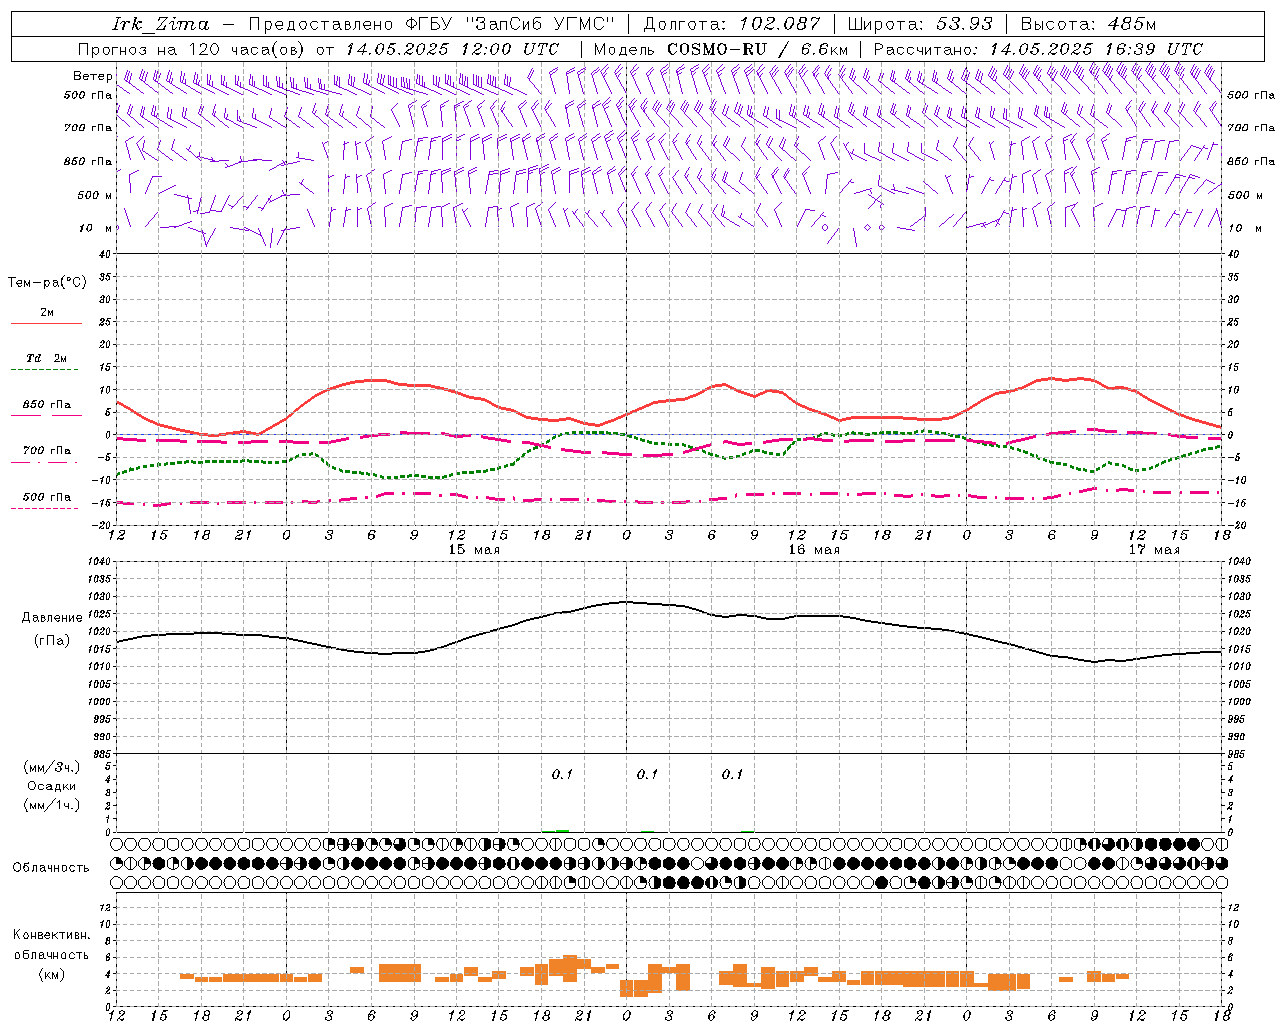Click the forecast start "14.05.2025 12:00 UTC"
This screenshot has width=1280, height=1024.
(x=452, y=49)
